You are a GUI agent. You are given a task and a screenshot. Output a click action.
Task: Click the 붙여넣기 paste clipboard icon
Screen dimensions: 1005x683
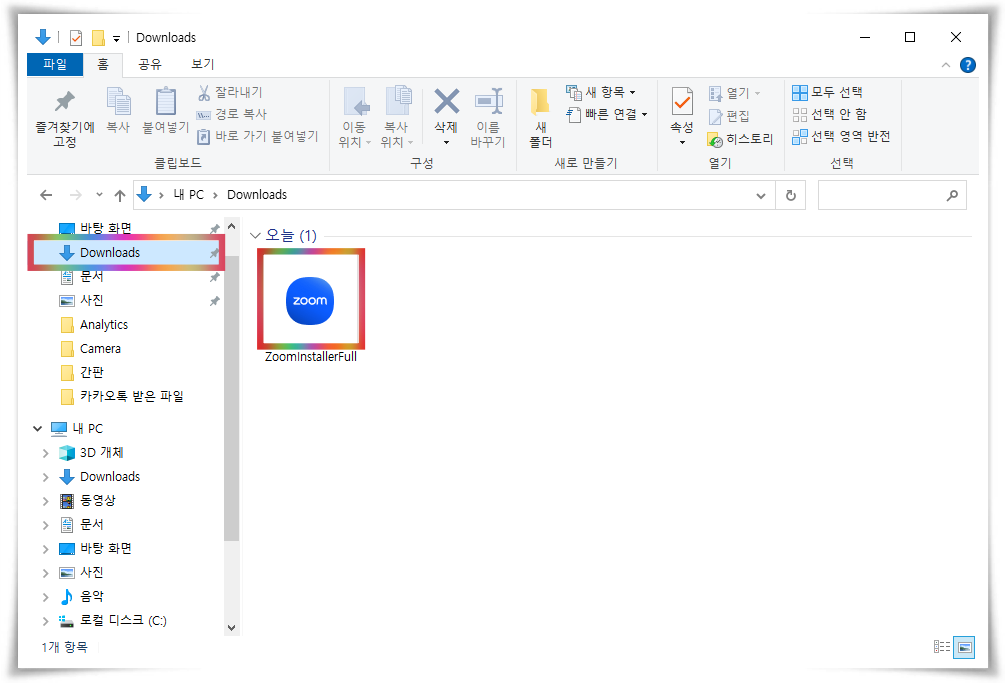pyautogui.click(x=165, y=111)
